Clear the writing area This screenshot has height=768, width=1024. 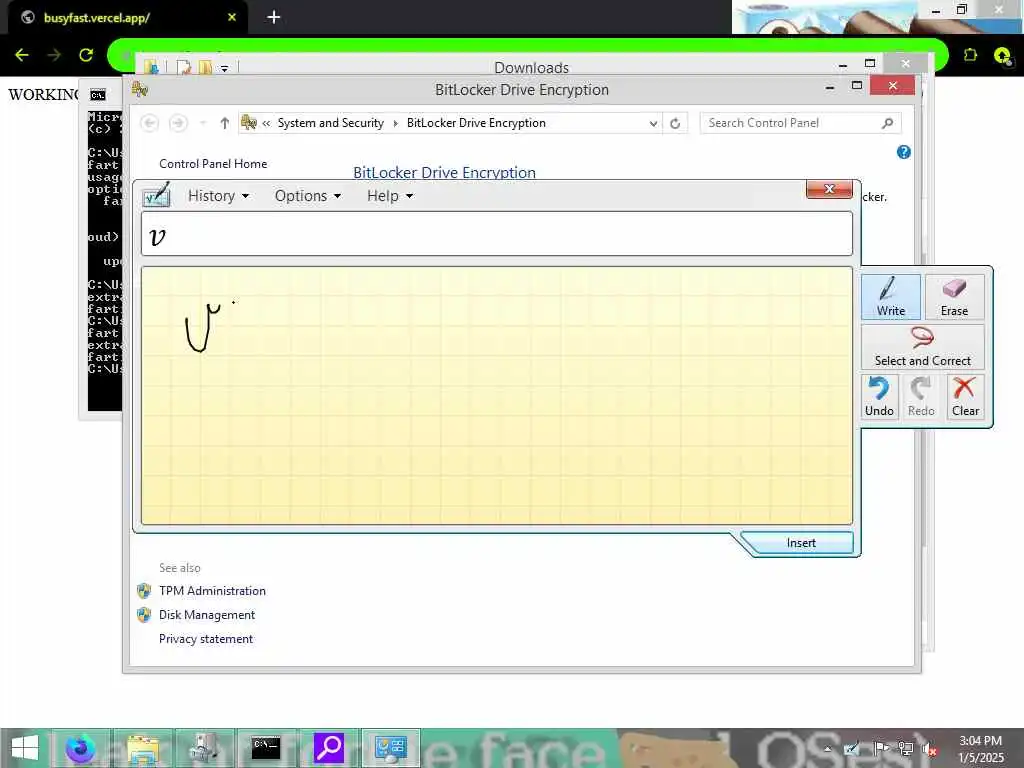[965, 396]
